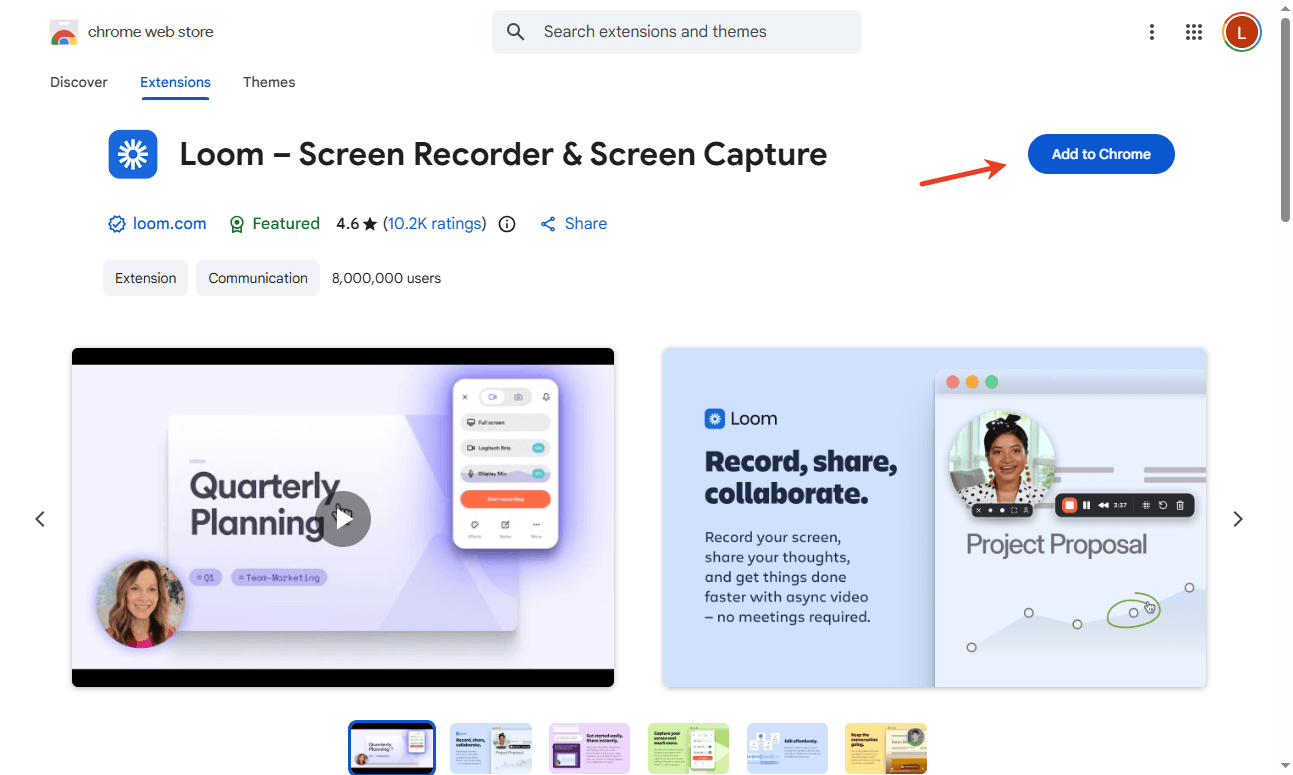
Task: Click the verified badge beside loom.com
Action: point(116,224)
